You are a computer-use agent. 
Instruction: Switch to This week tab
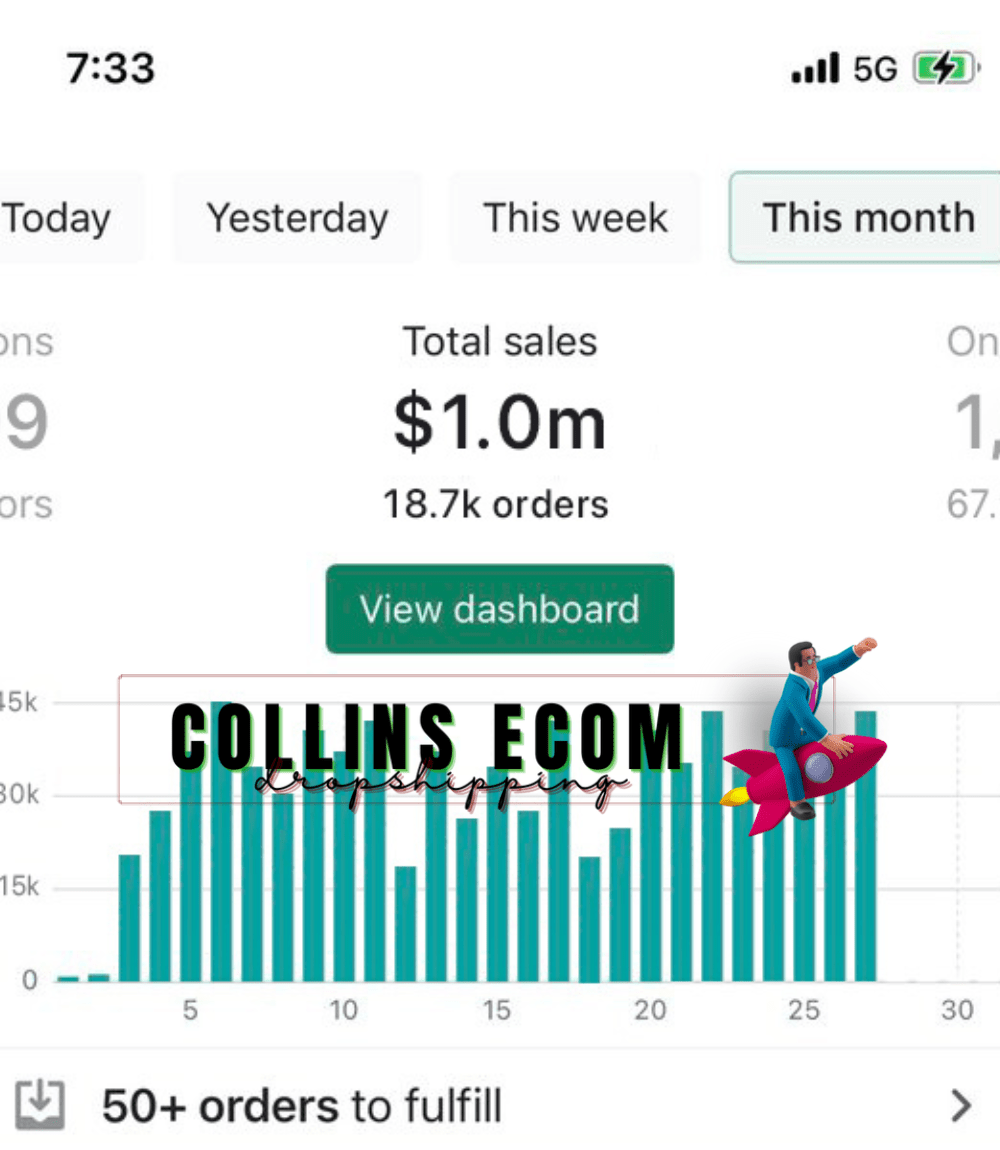(576, 218)
